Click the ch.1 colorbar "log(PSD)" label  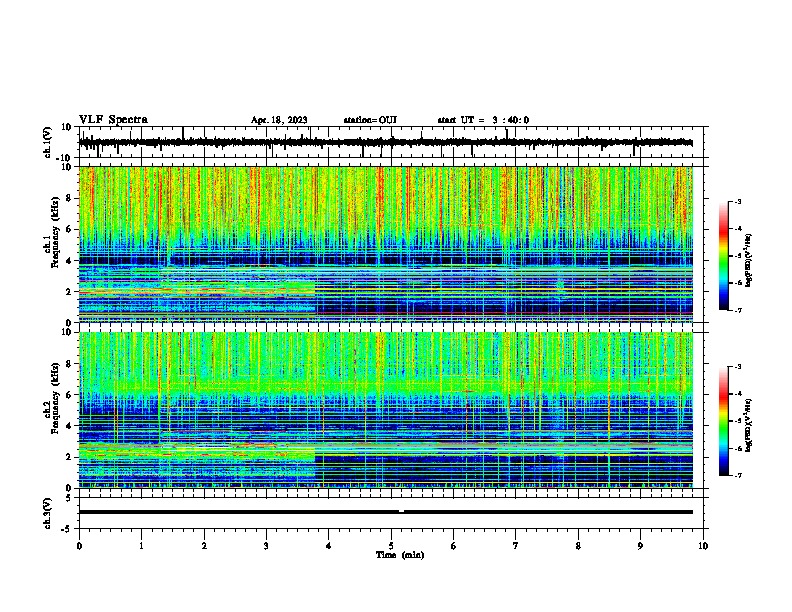[748, 260]
